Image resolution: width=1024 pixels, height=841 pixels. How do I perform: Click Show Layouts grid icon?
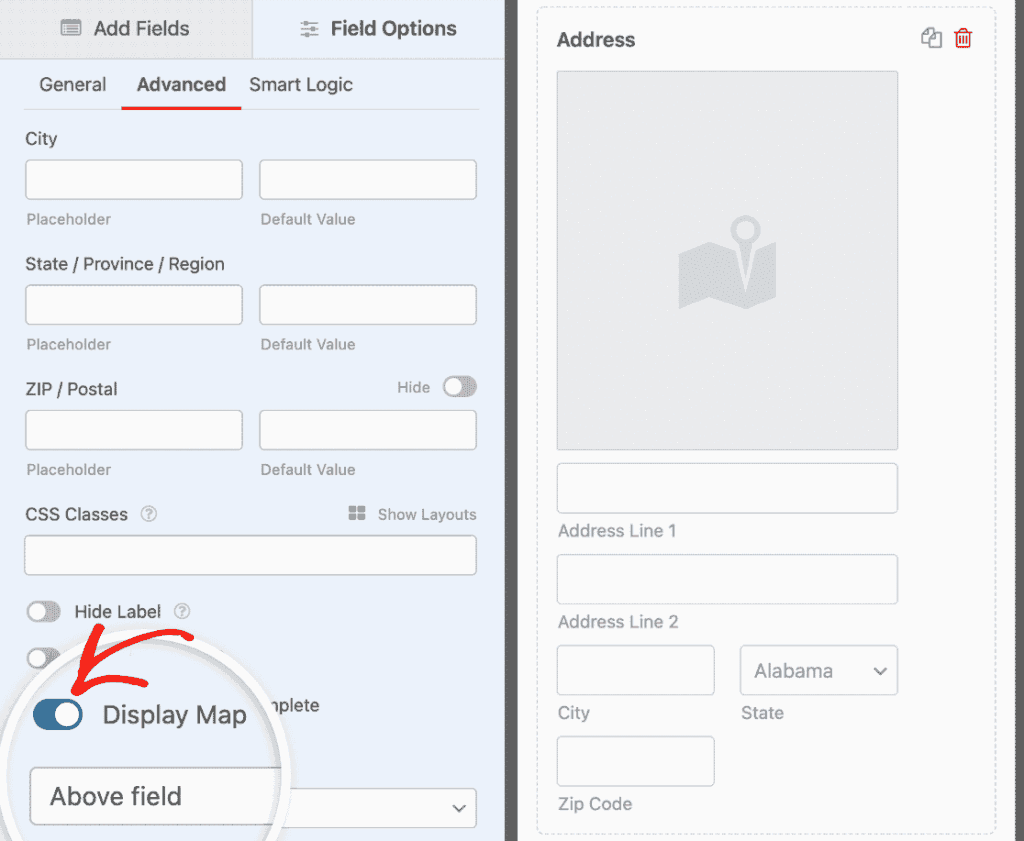tap(357, 514)
